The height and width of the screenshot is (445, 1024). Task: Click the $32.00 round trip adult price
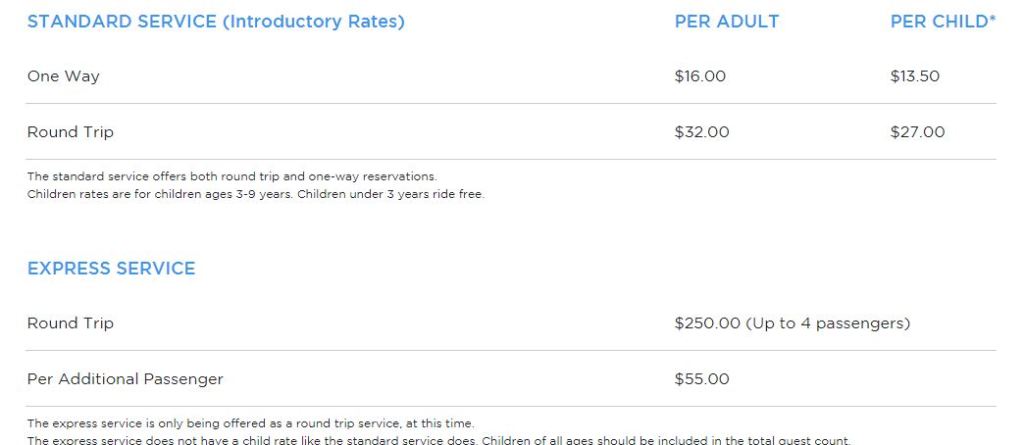click(702, 132)
